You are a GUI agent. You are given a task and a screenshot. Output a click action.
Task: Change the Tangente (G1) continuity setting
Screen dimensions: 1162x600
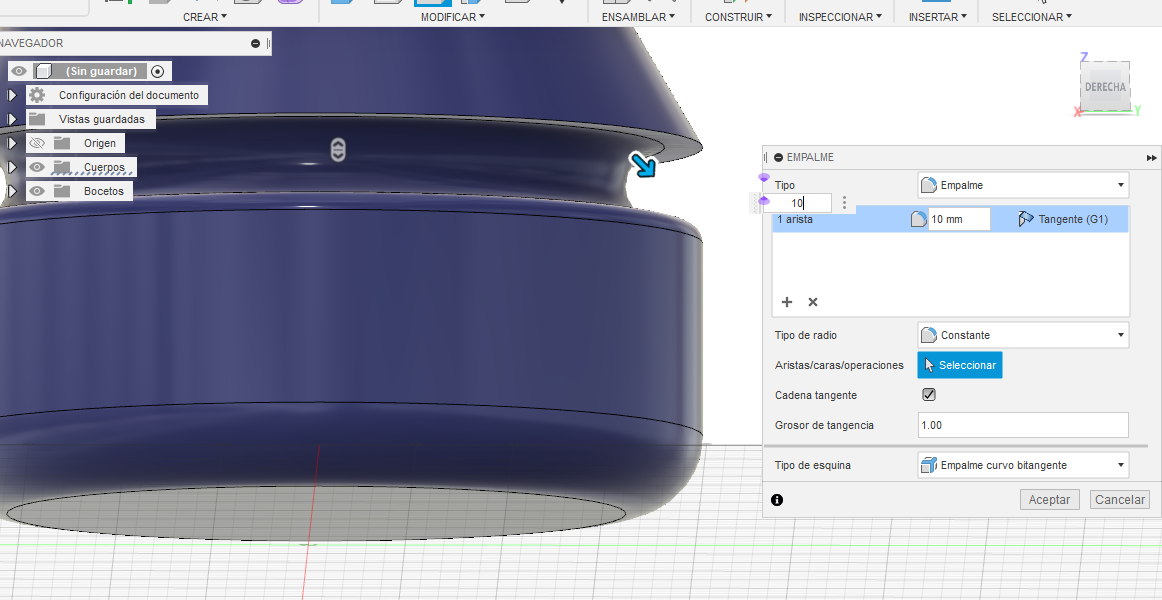point(1063,219)
